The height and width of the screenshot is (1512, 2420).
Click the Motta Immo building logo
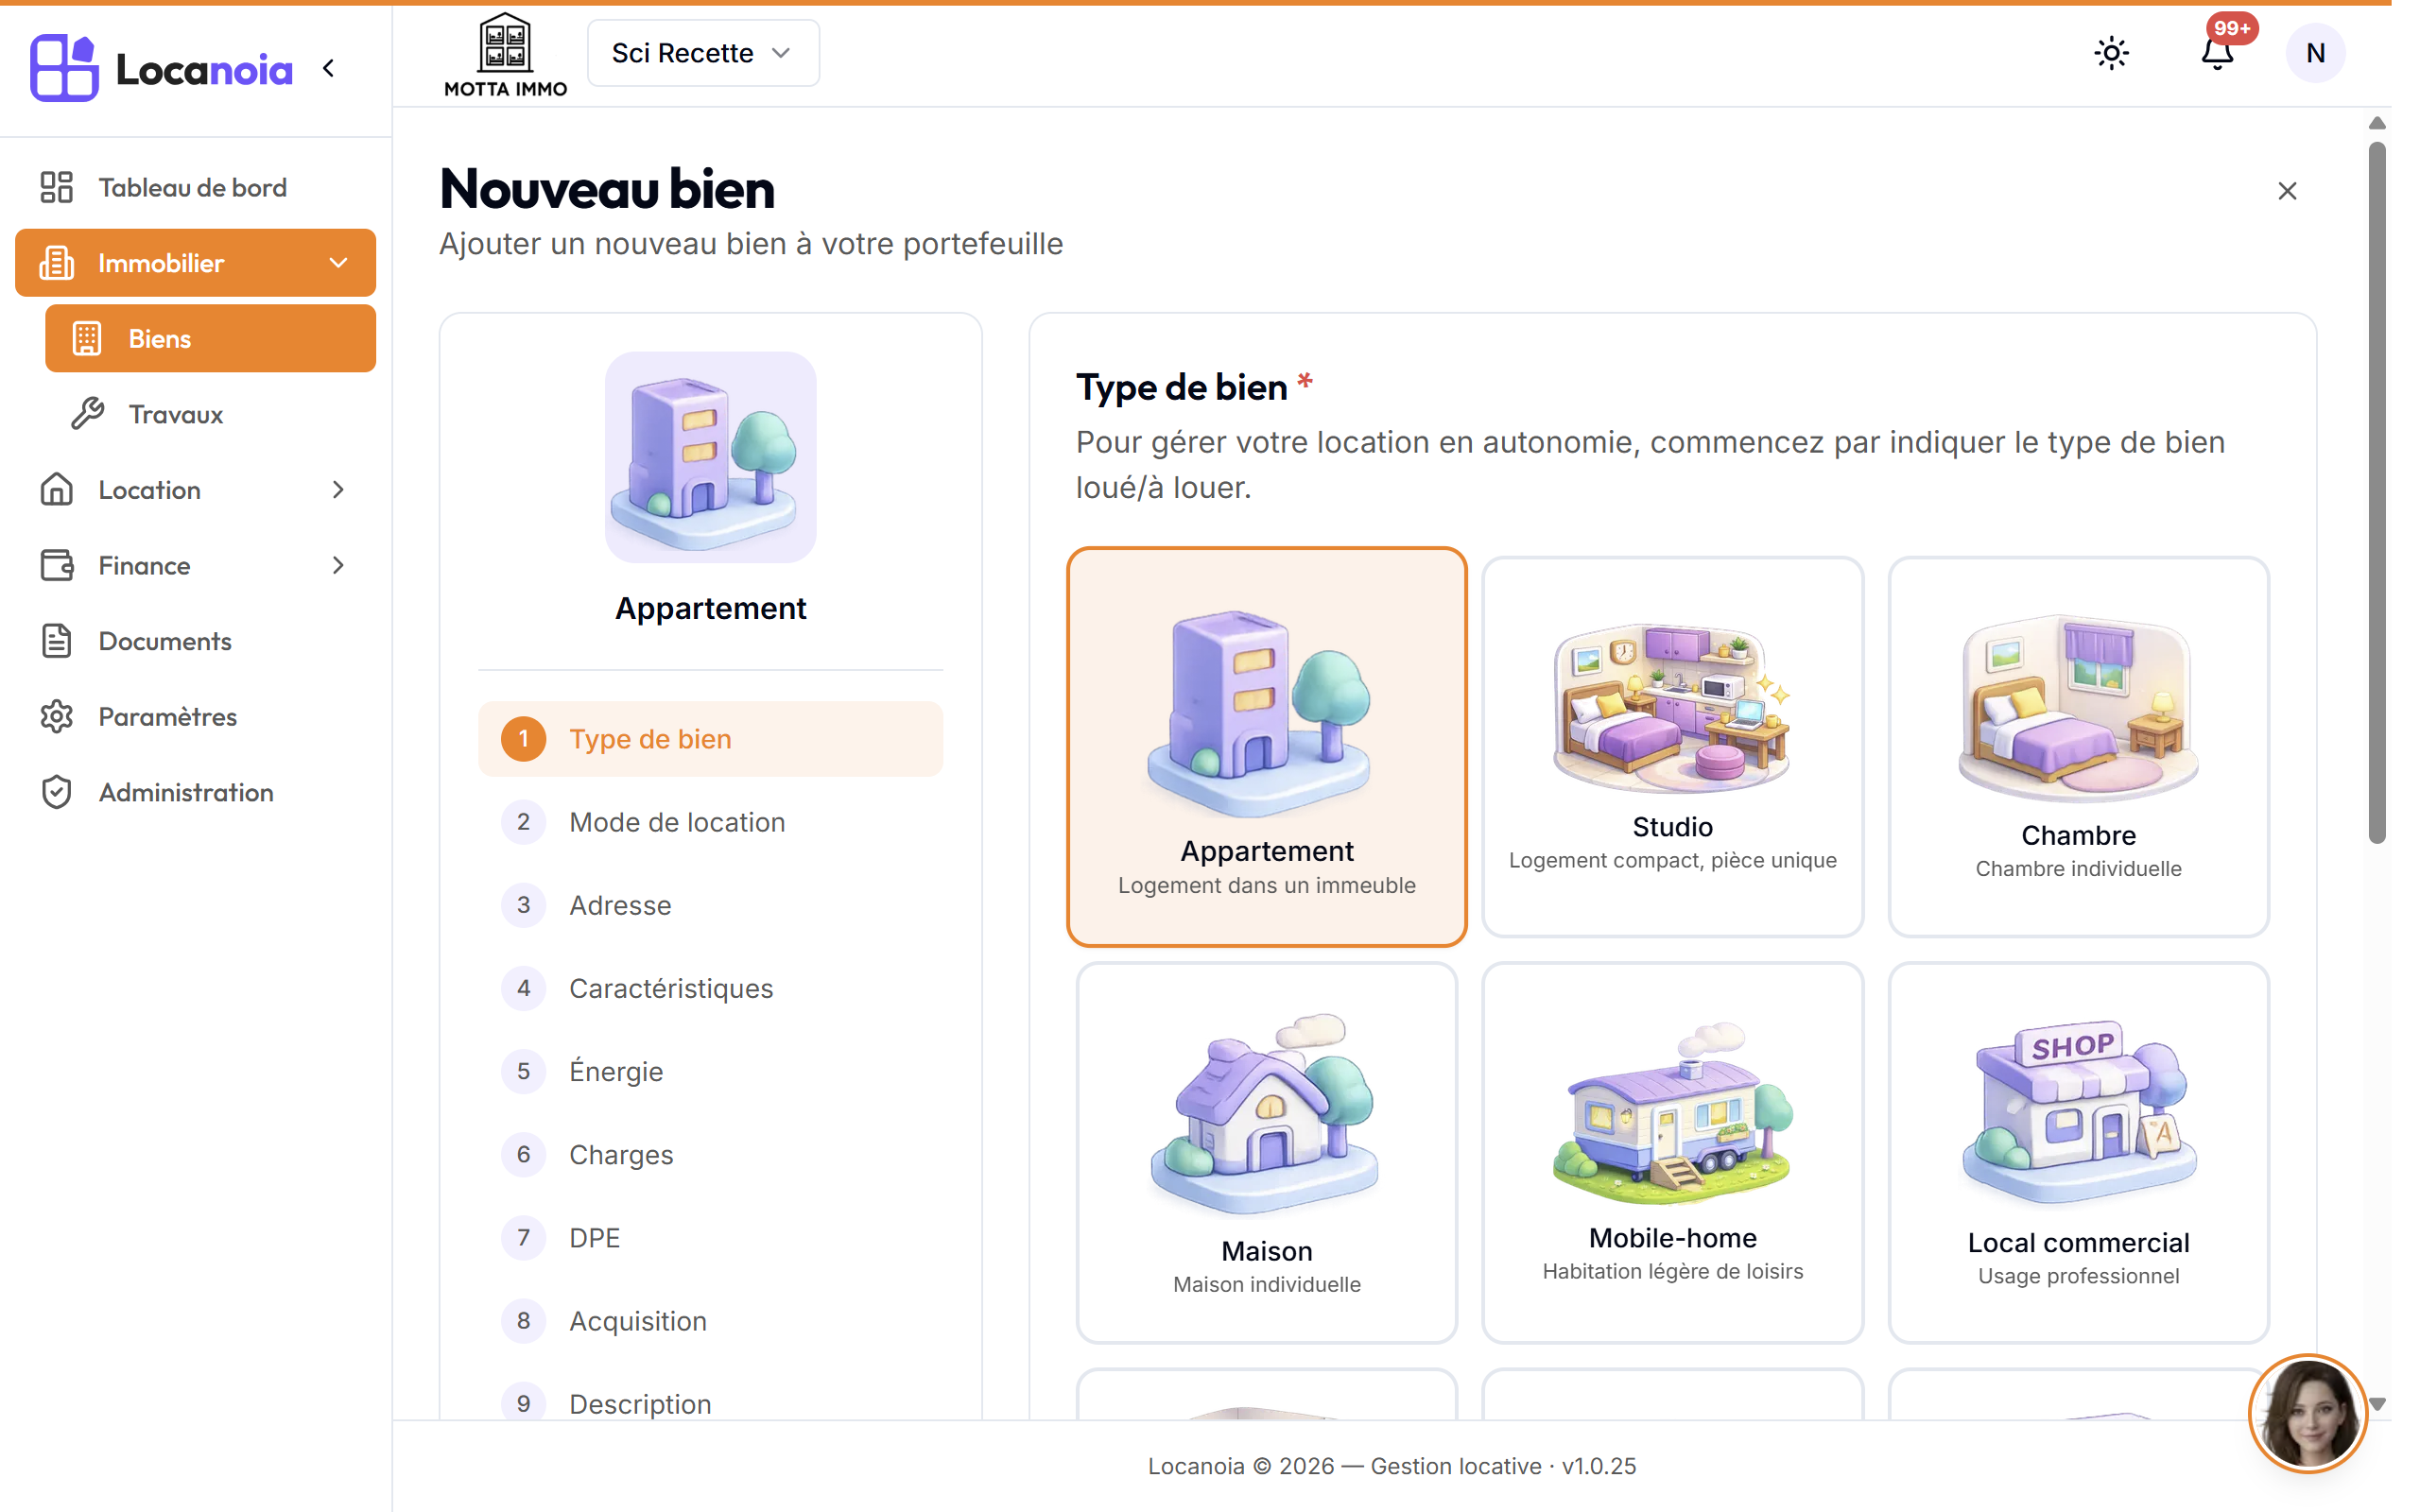(505, 55)
